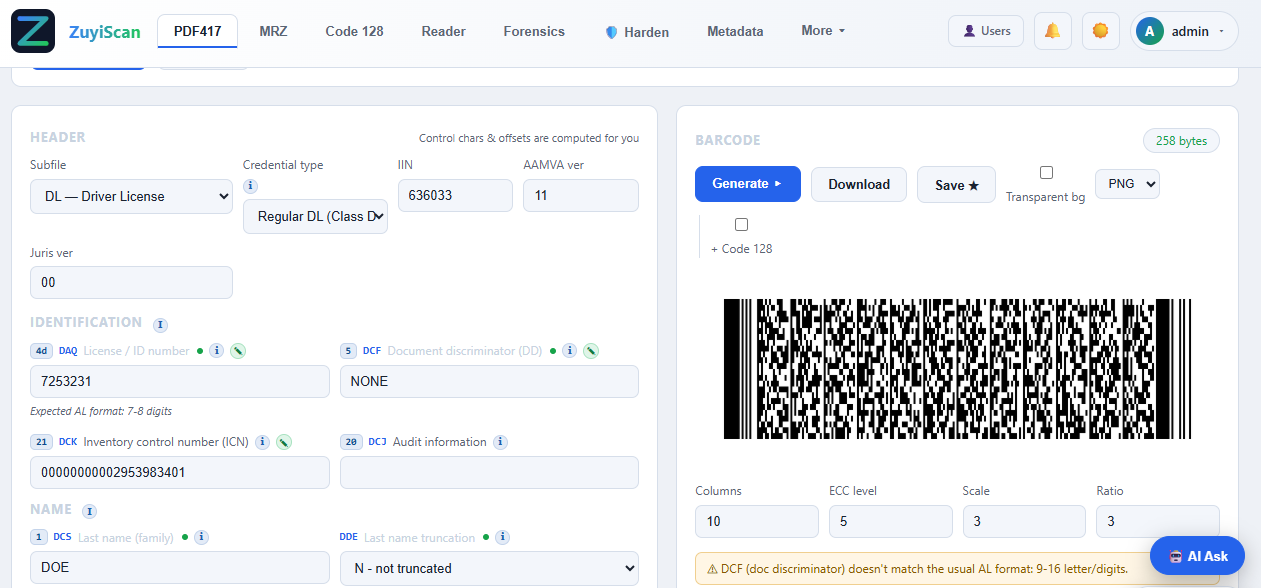Go to the Reader tab
The height and width of the screenshot is (588, 1261).
pyautogui.click(x=443, y=31)
